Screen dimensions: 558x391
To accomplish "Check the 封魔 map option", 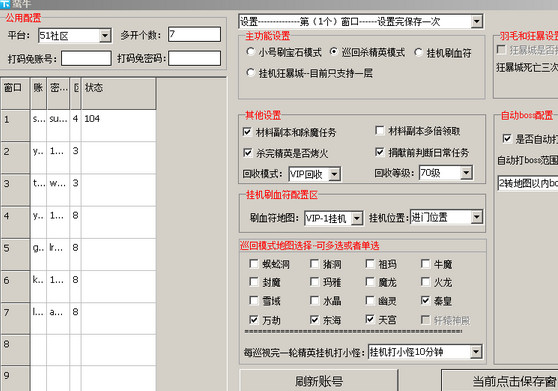I will [254, 282].
